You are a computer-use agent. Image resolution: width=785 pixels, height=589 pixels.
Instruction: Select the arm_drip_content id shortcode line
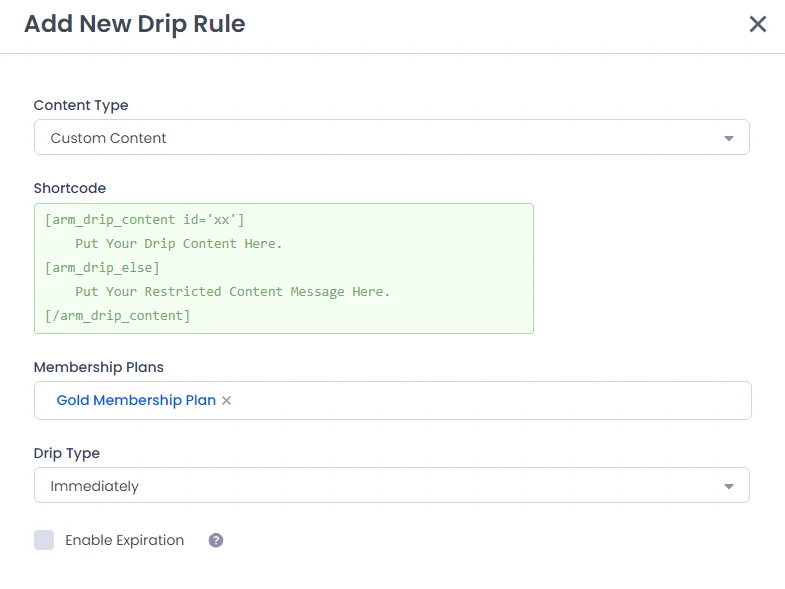[x=145, y=220]
